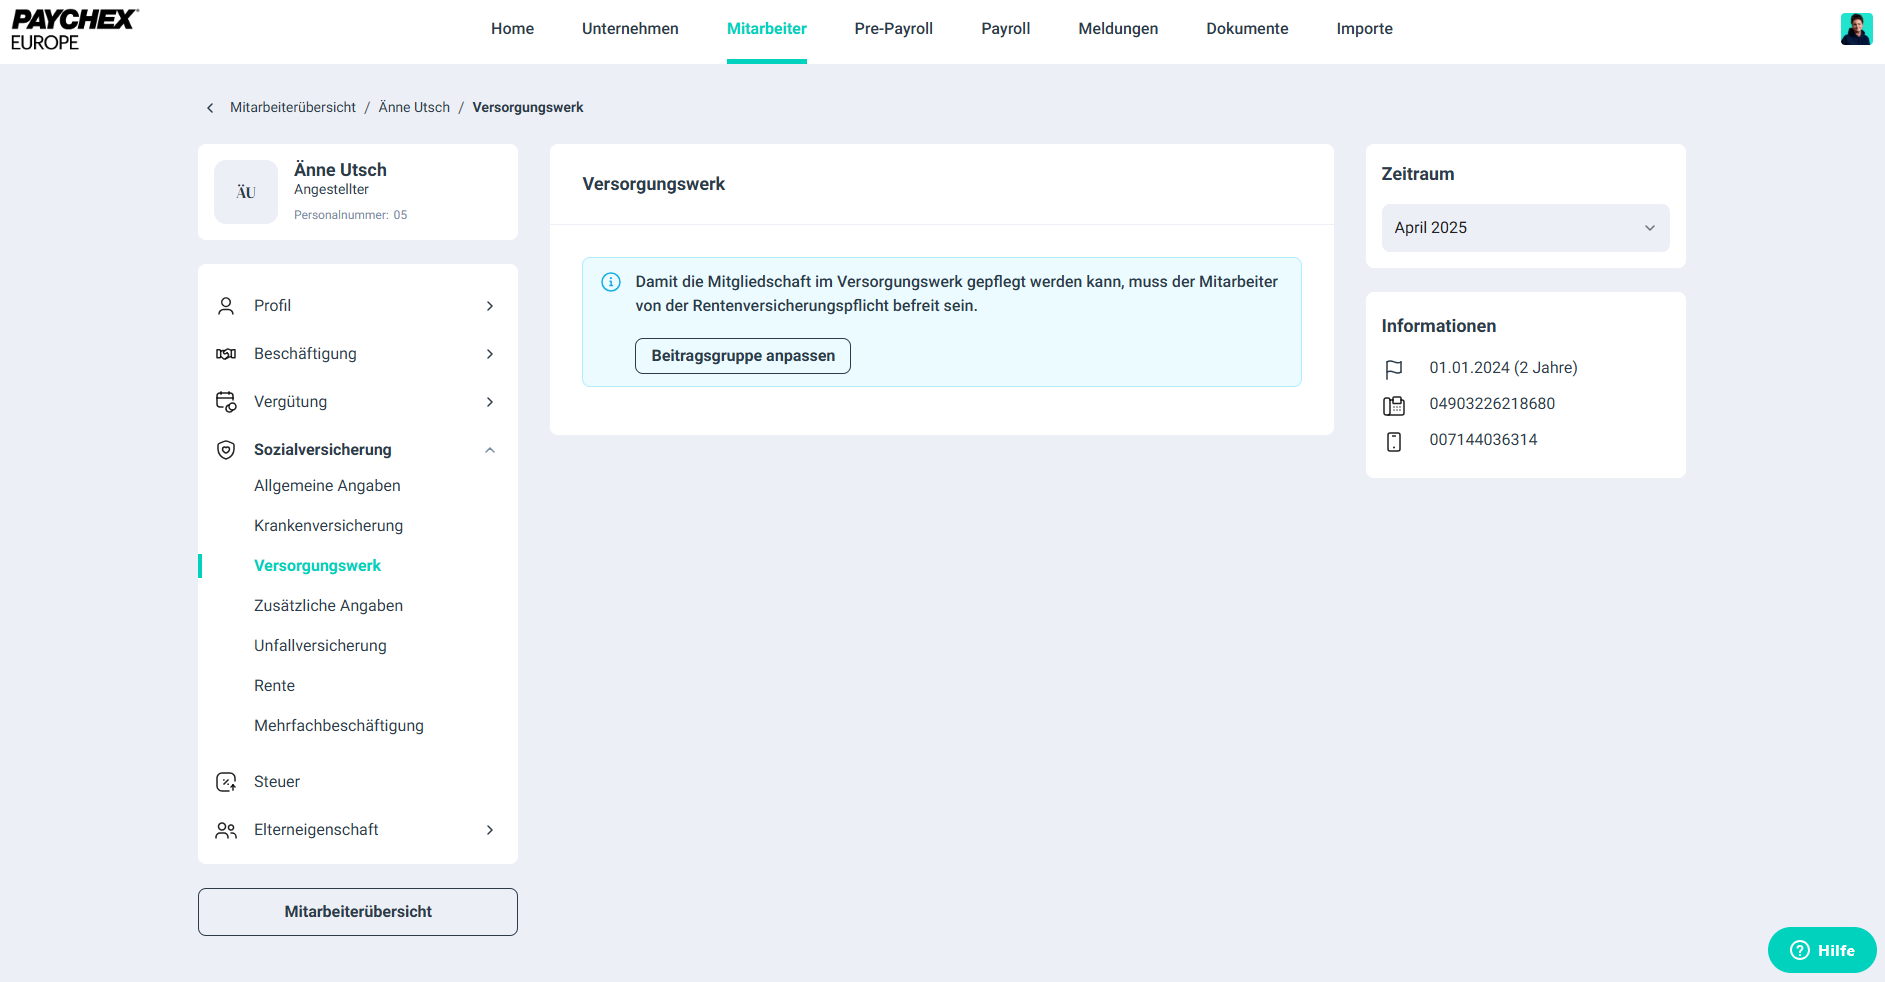This screenshot has height=982, width=1885.
Task: Expand the Elterneigenschaft section arrow
Action: (x=490, y=830)
